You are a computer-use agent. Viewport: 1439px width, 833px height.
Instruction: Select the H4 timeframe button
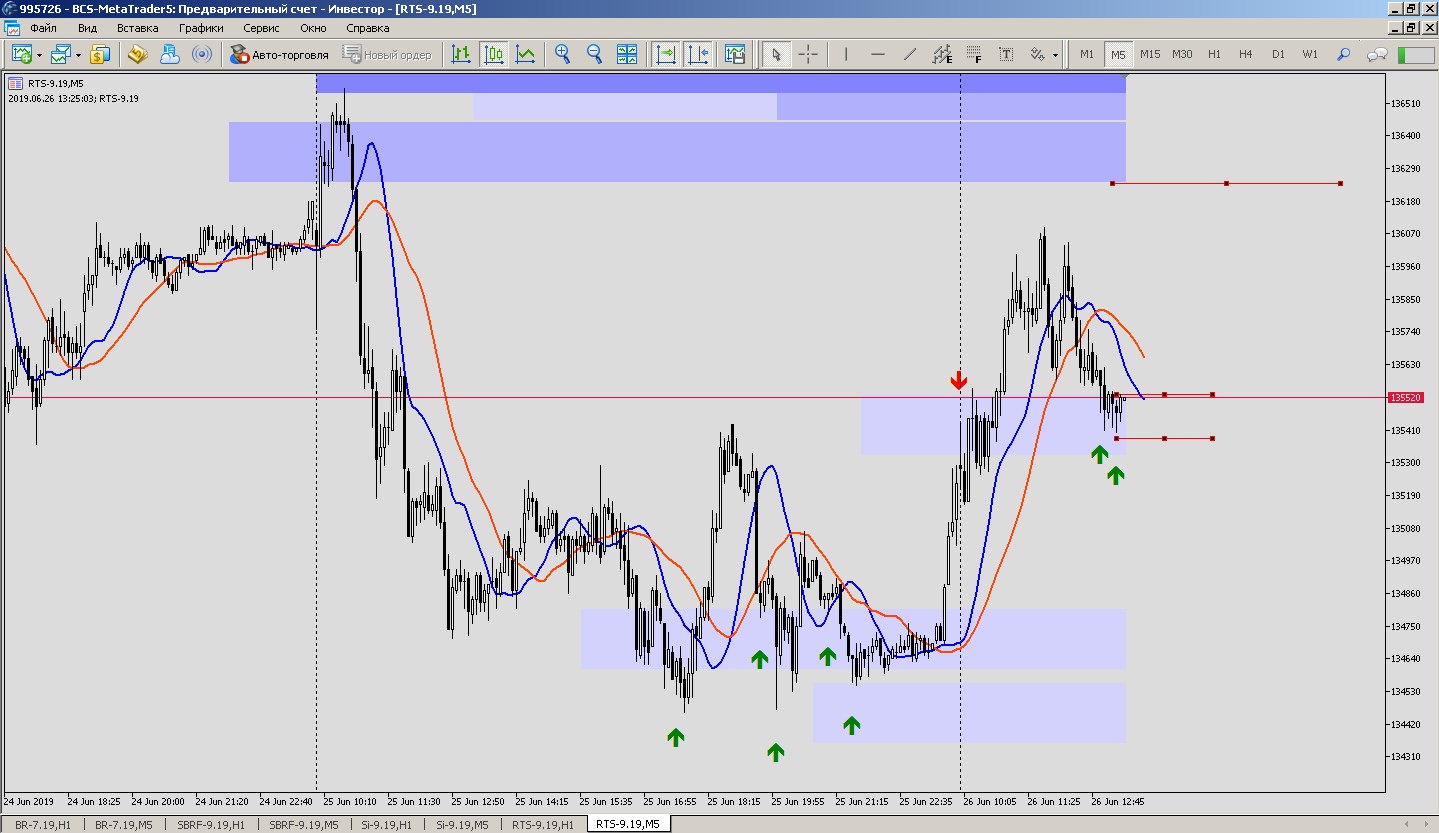tap(1246, 54)
